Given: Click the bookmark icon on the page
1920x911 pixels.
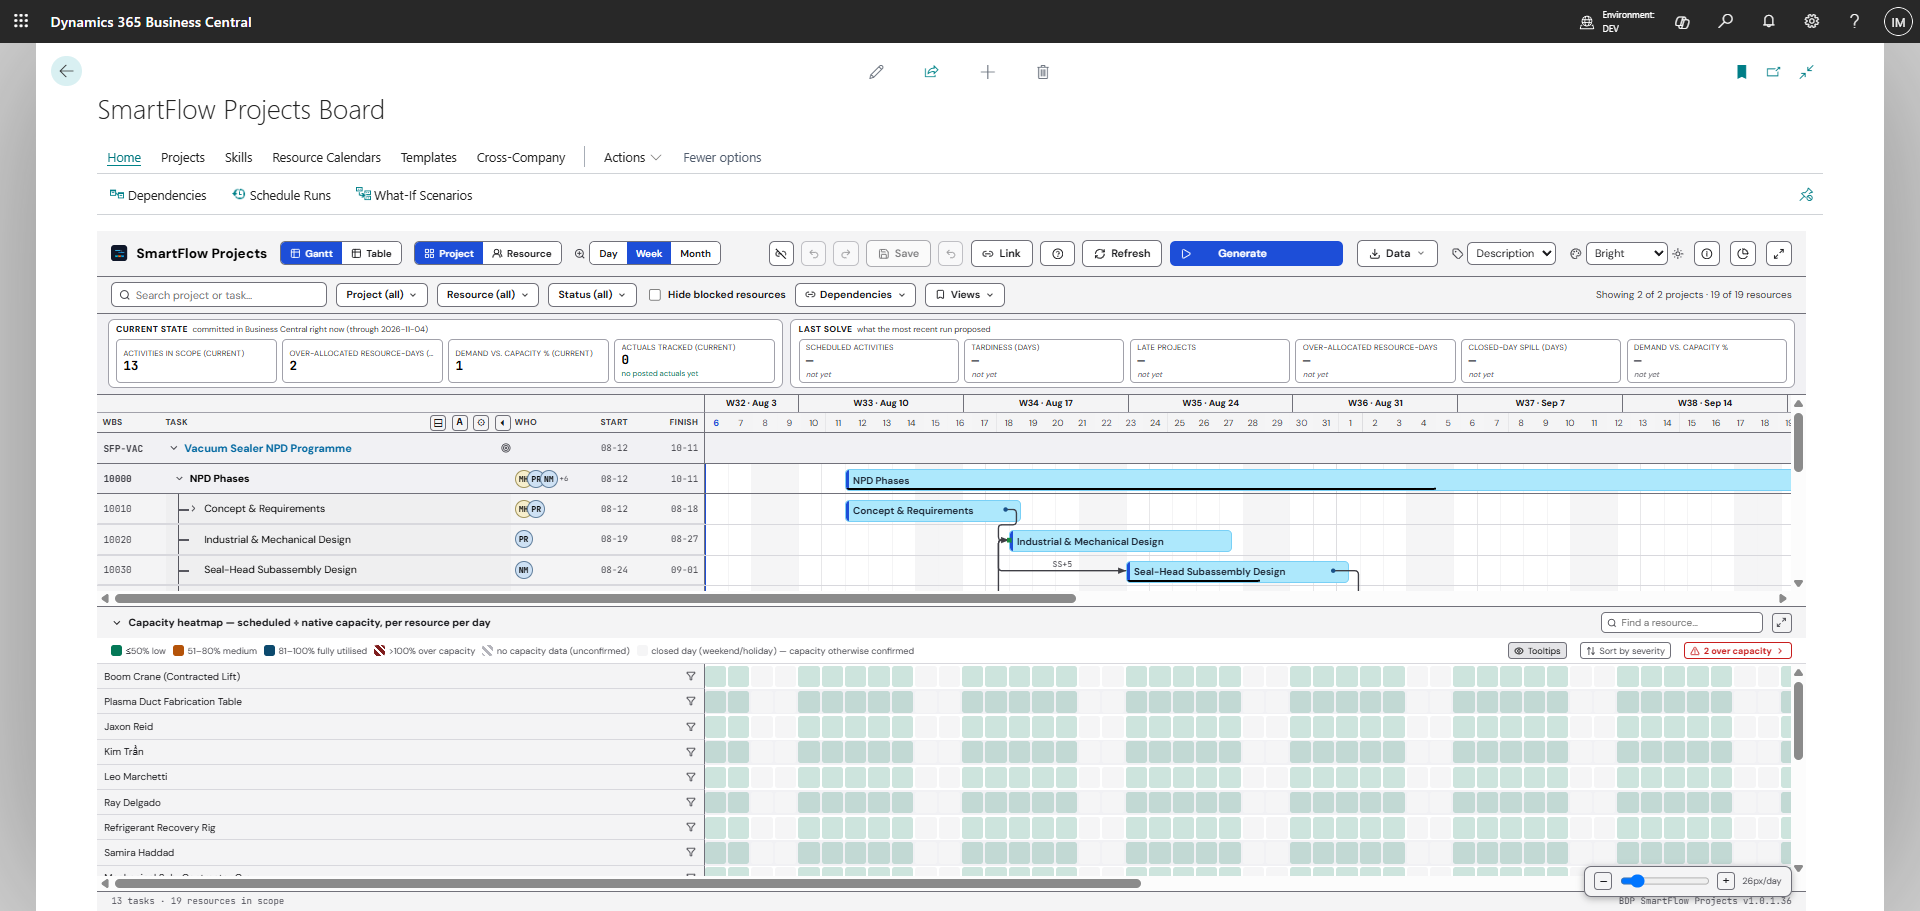Looking at the screenshot, I should coord(1741,72).
